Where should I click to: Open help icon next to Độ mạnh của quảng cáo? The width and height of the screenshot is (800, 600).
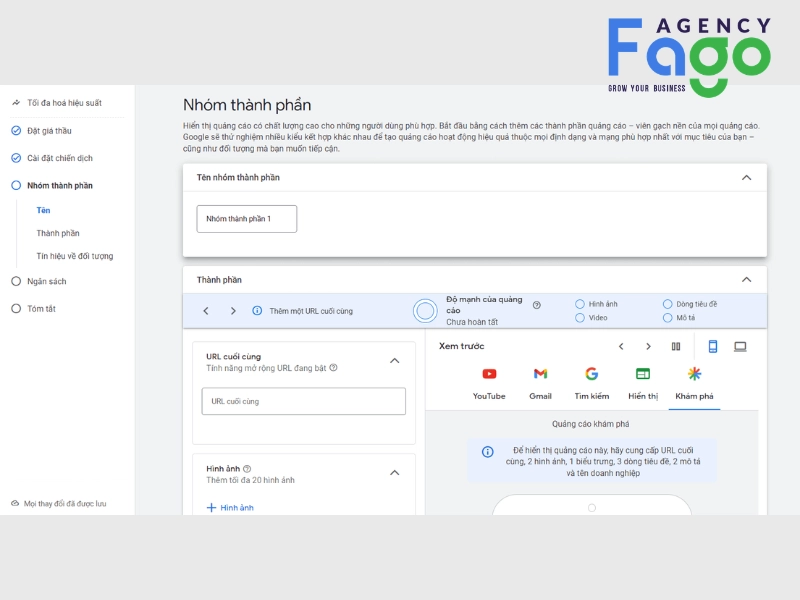pos(537,305)
